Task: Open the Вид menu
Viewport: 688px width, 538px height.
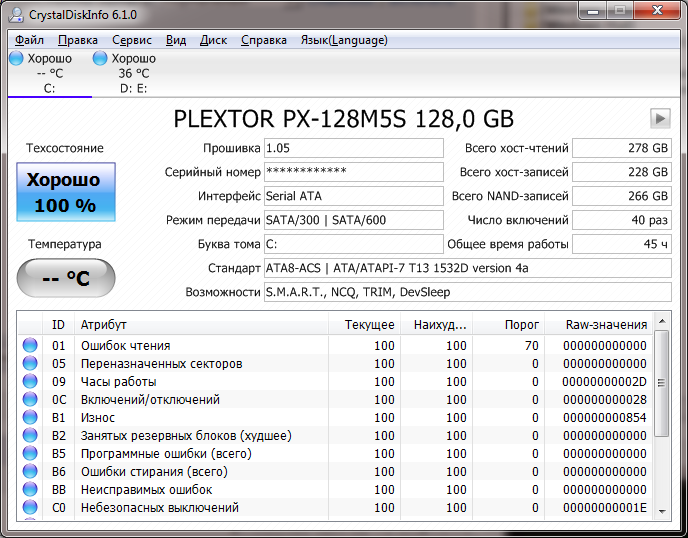Action: 176,40
